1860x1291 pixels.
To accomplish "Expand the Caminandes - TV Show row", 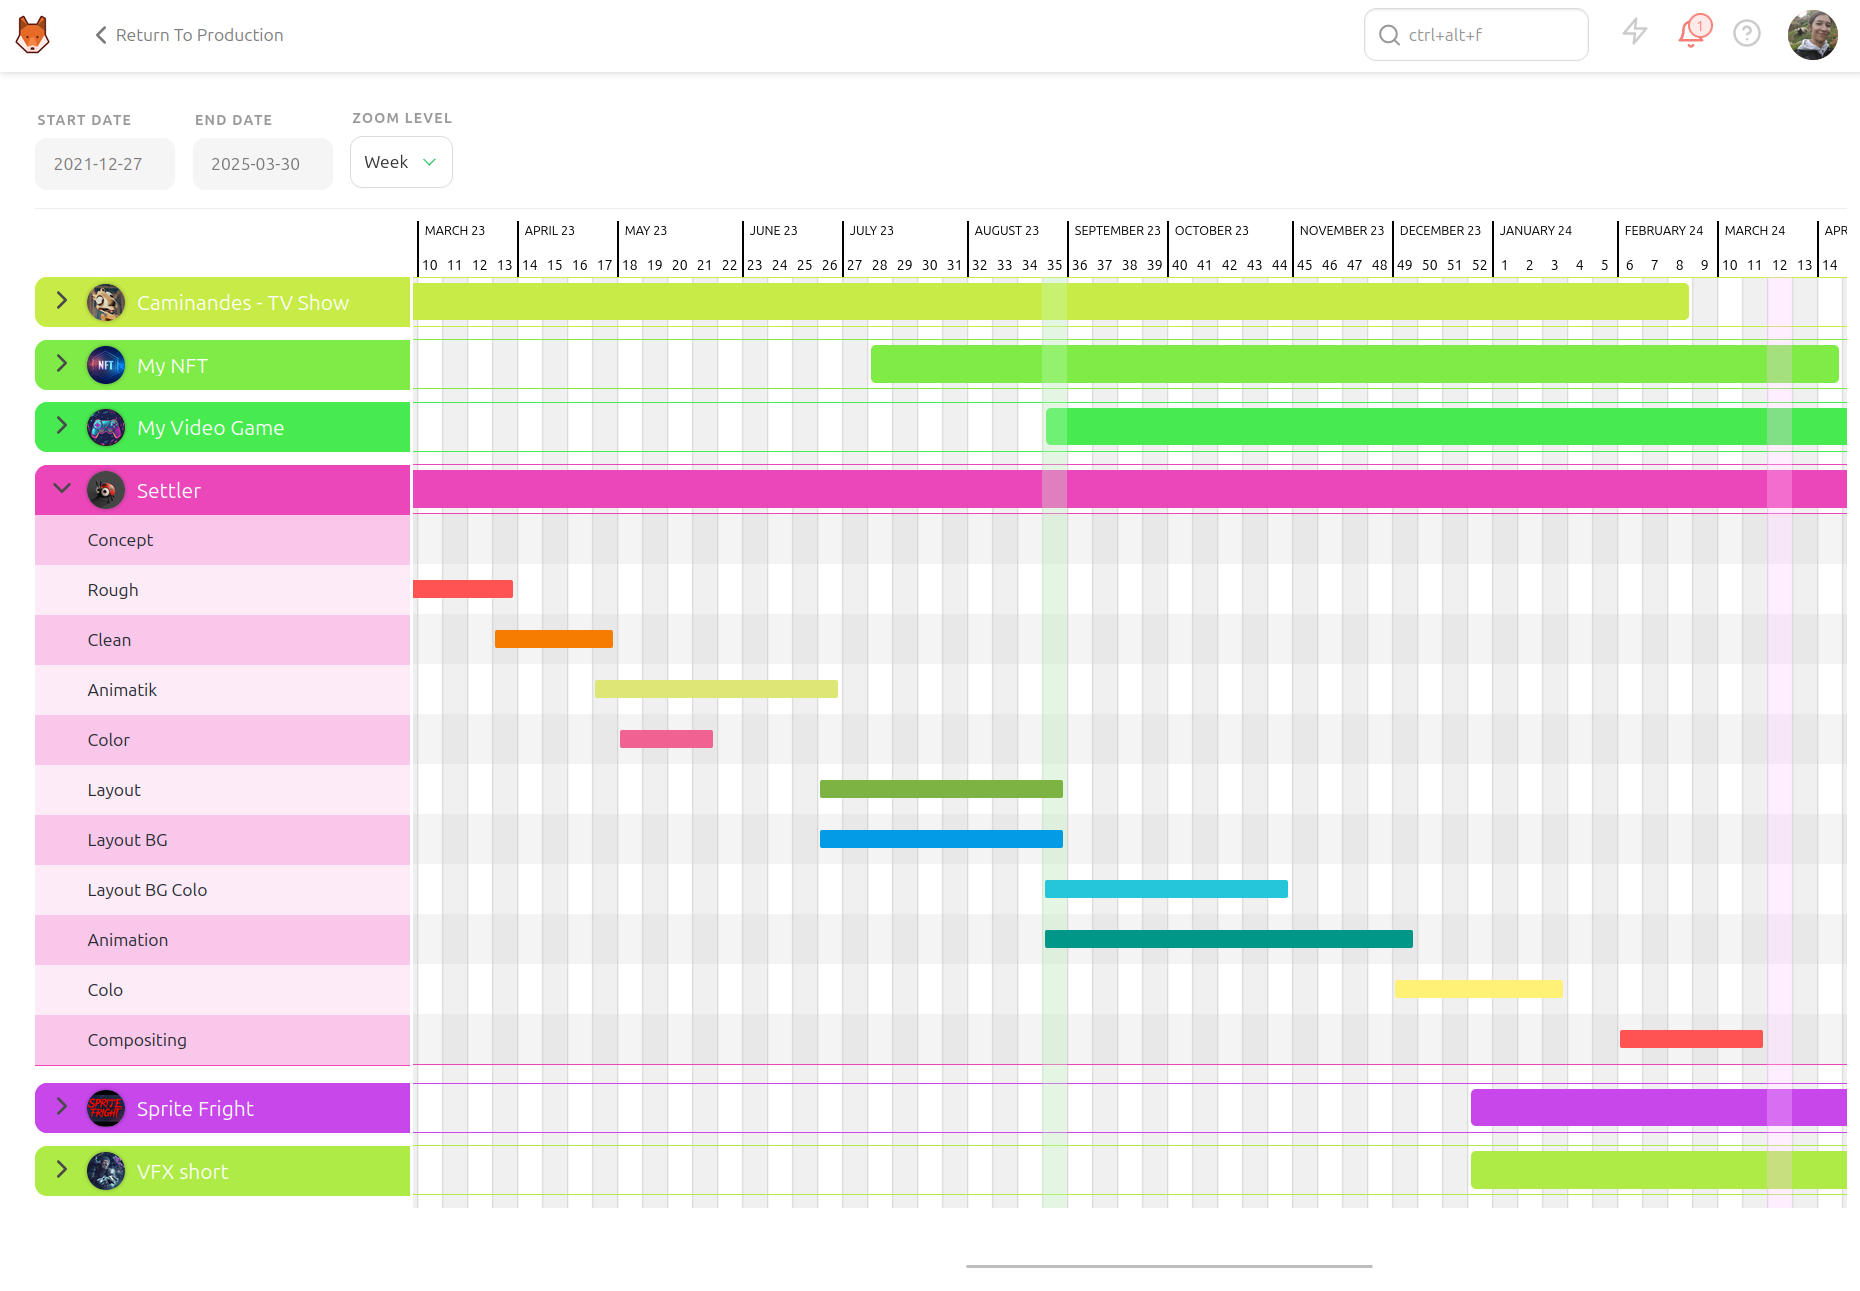I will 62,301.
